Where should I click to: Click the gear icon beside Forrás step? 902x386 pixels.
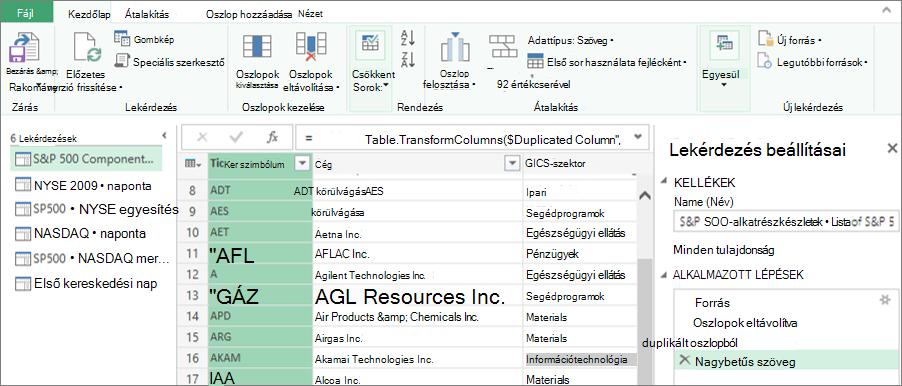885,299
